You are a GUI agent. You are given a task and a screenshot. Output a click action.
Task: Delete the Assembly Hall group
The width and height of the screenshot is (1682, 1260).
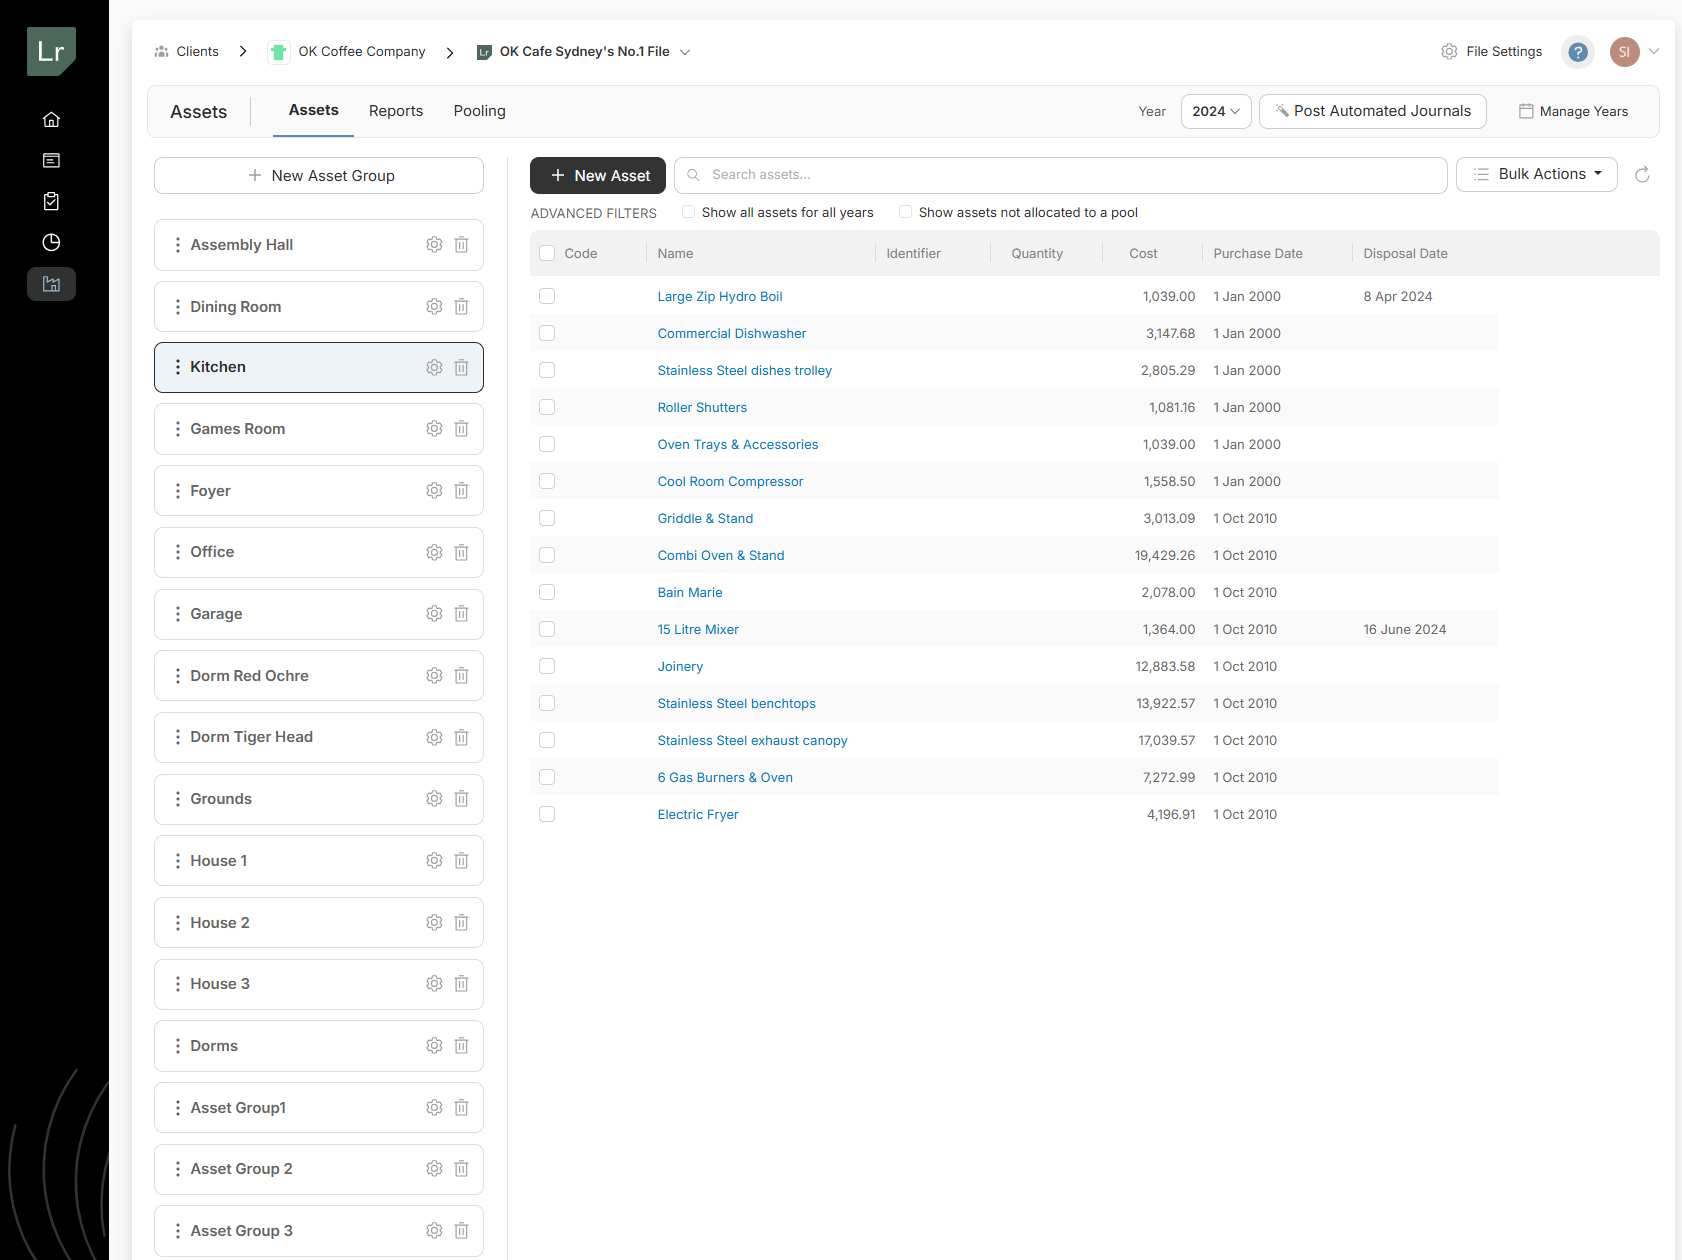pyautogui.click(x=461, y=245)
